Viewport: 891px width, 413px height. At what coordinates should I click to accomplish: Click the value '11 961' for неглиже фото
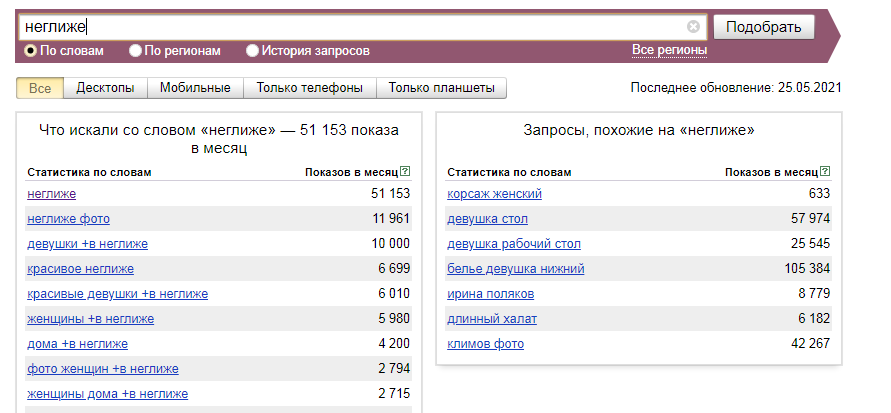tap(390, 219)
